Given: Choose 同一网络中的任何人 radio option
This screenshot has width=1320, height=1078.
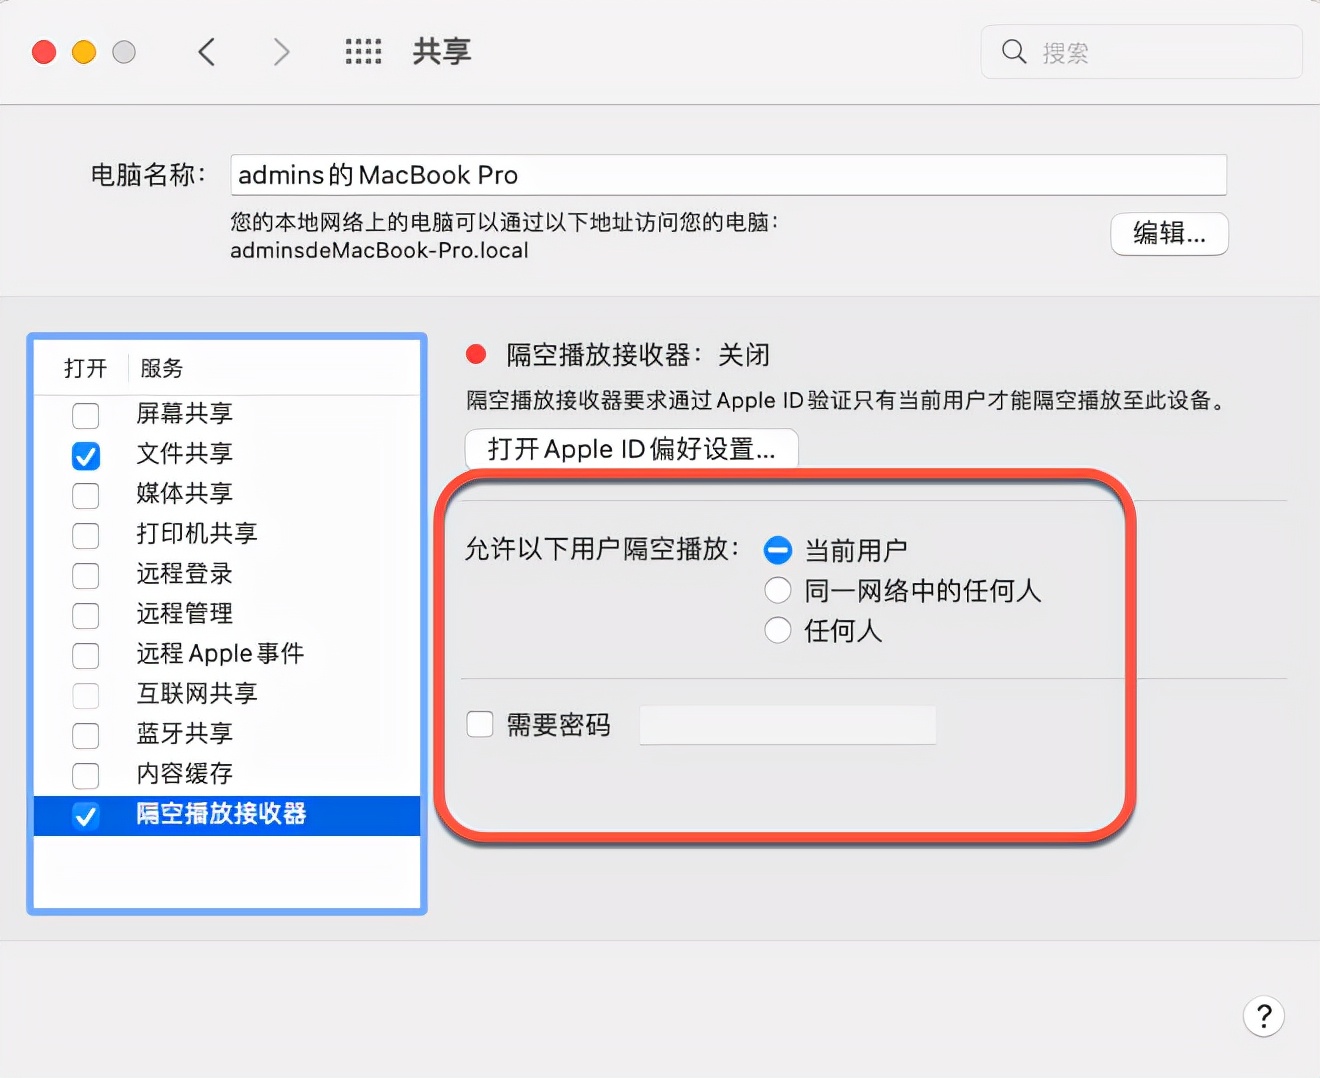Looking at the screenshot, I should [778, 590].
